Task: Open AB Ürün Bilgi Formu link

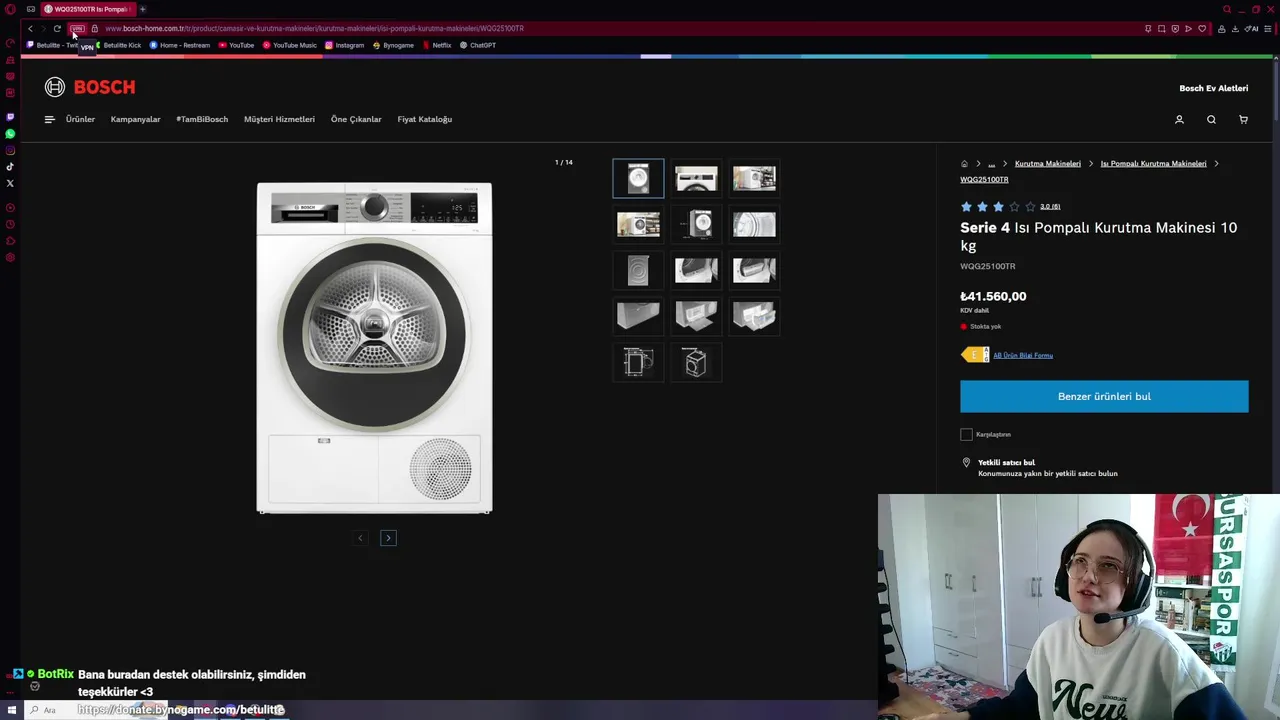Action: pos(1023,355)
